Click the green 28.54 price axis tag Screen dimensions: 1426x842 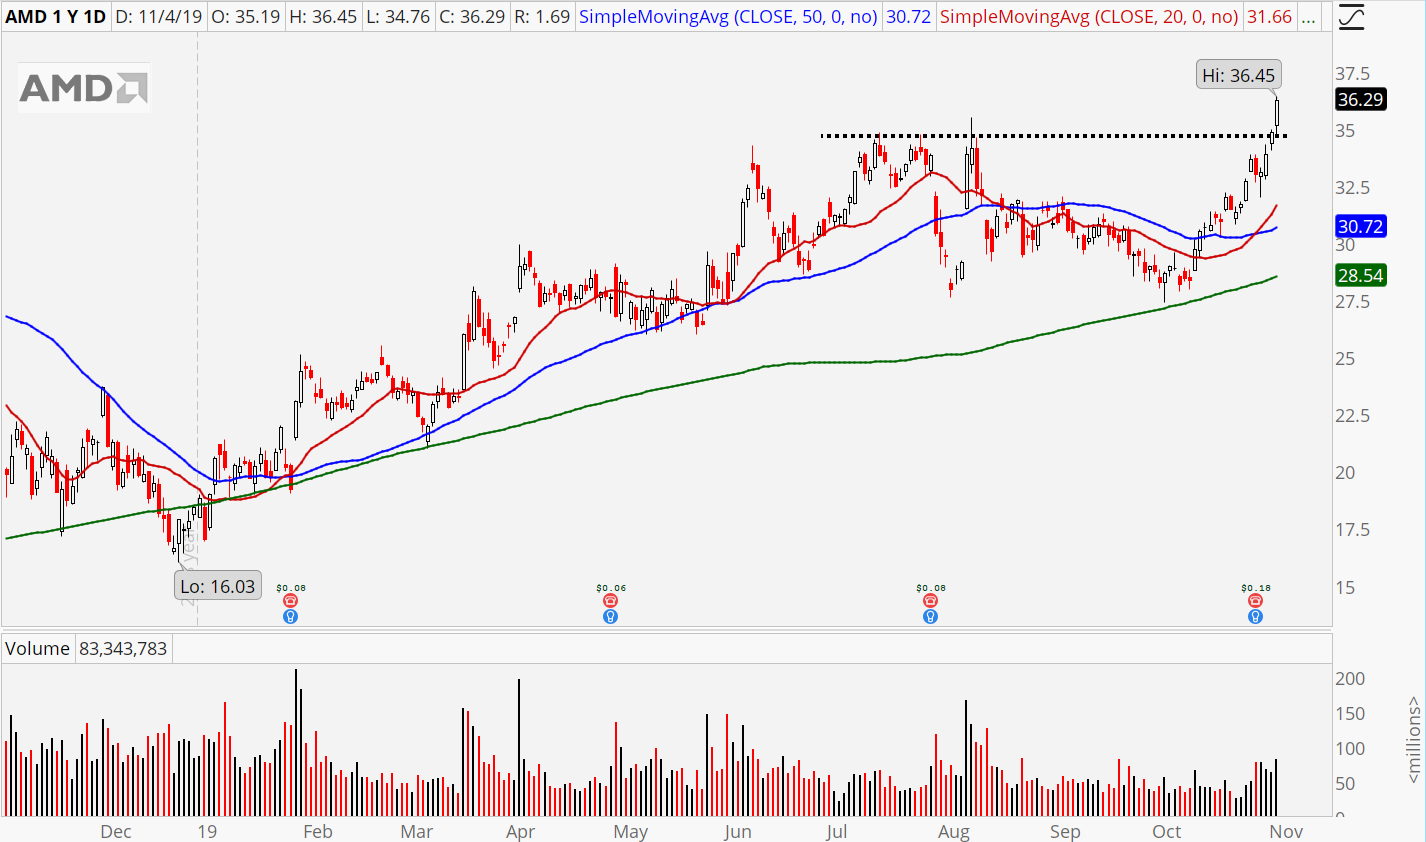(1361, 275)
